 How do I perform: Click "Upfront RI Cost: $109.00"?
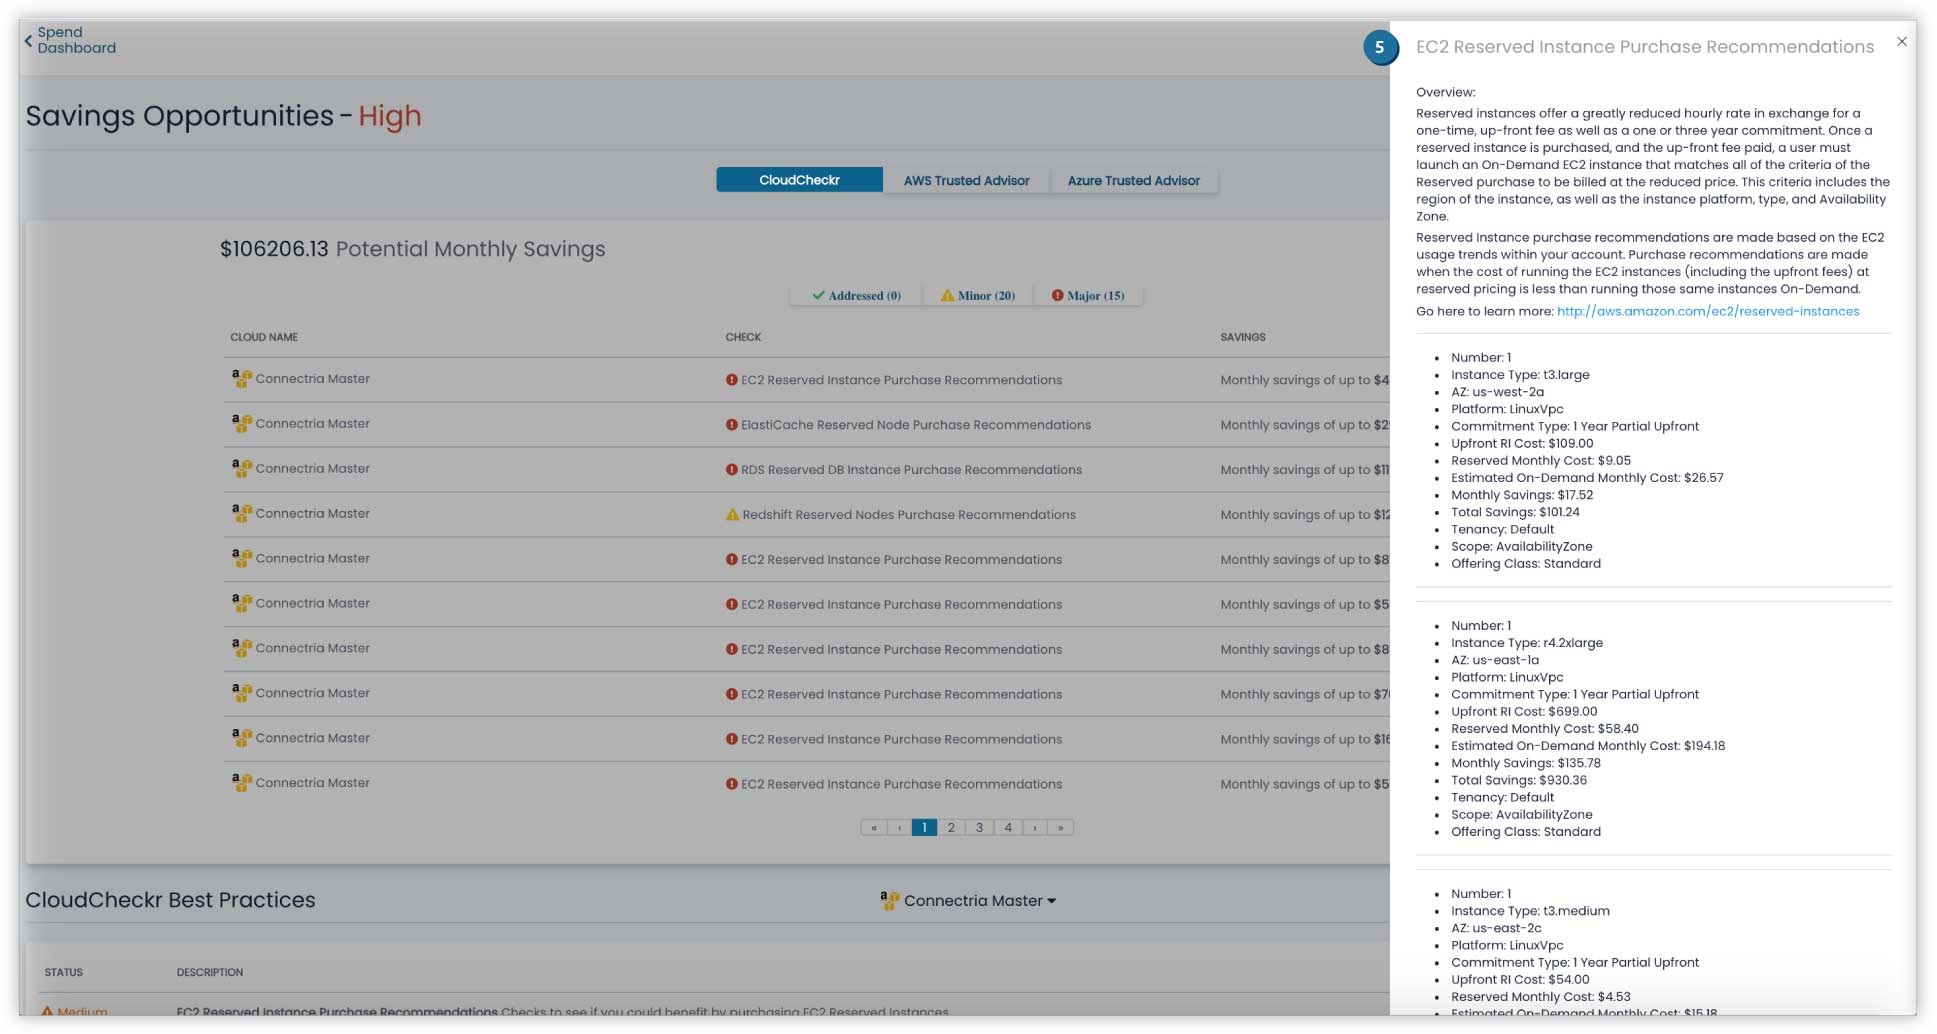point(1522,444)
